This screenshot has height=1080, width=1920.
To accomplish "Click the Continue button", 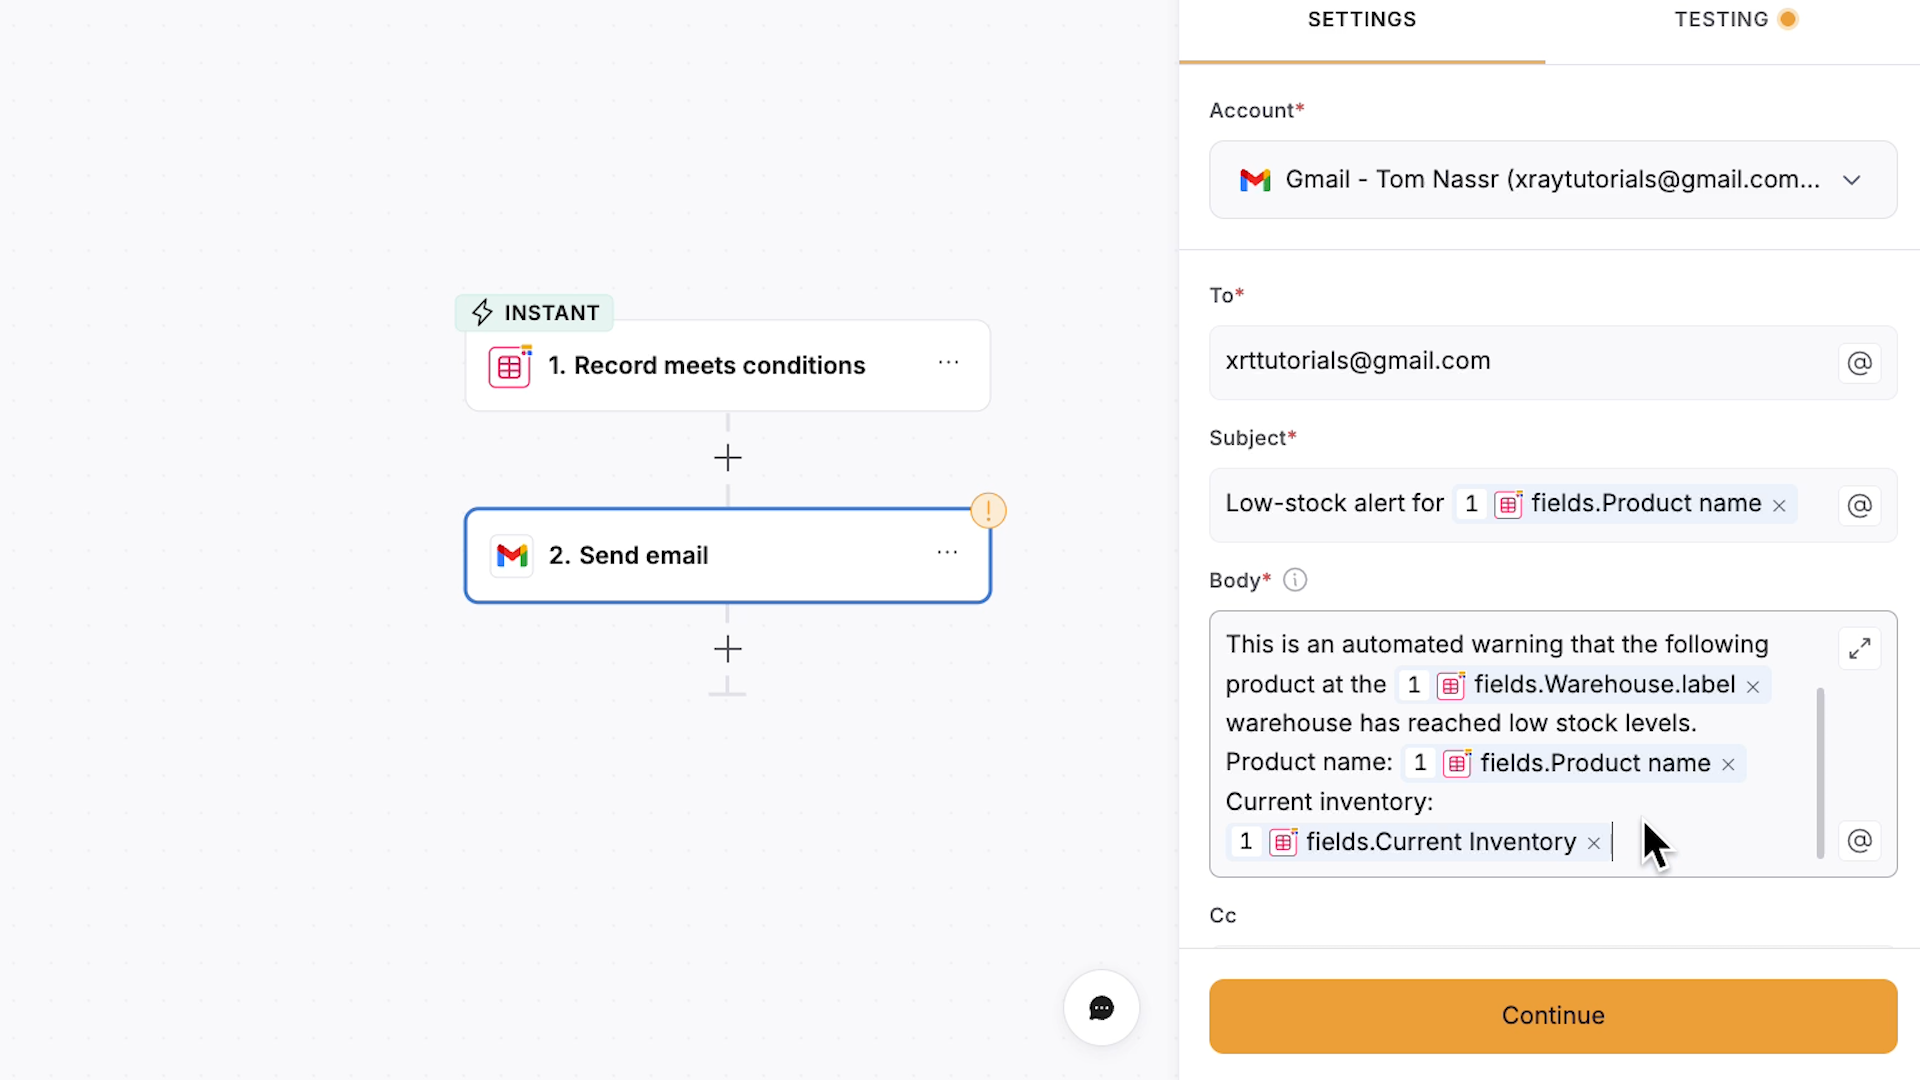I will click(1552, 1016).
